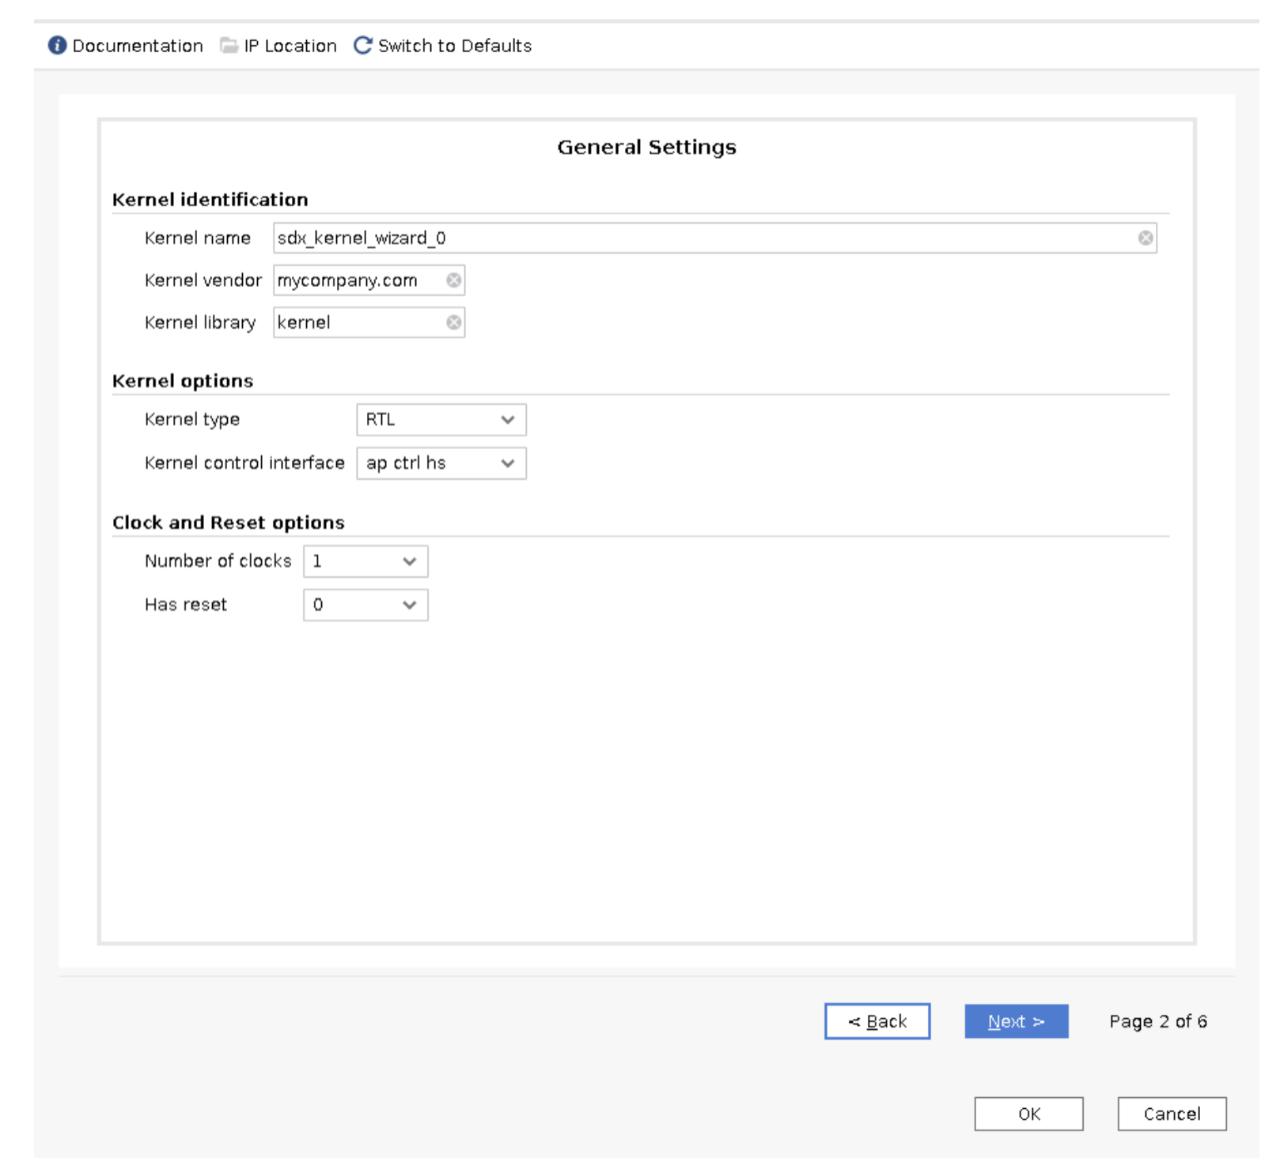The width and height of the screenshot is (1280, 1169).
Task: Click the Kernel name label
Action: [x=197, y=238]
